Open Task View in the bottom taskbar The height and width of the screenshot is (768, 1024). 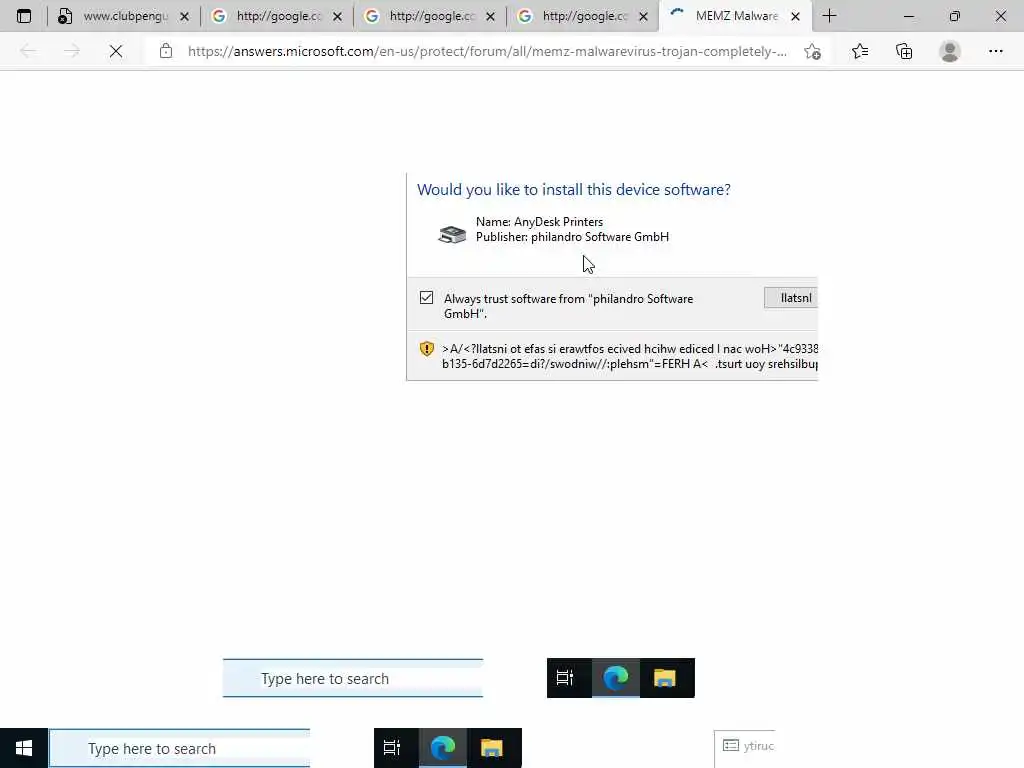coord(392,748)
